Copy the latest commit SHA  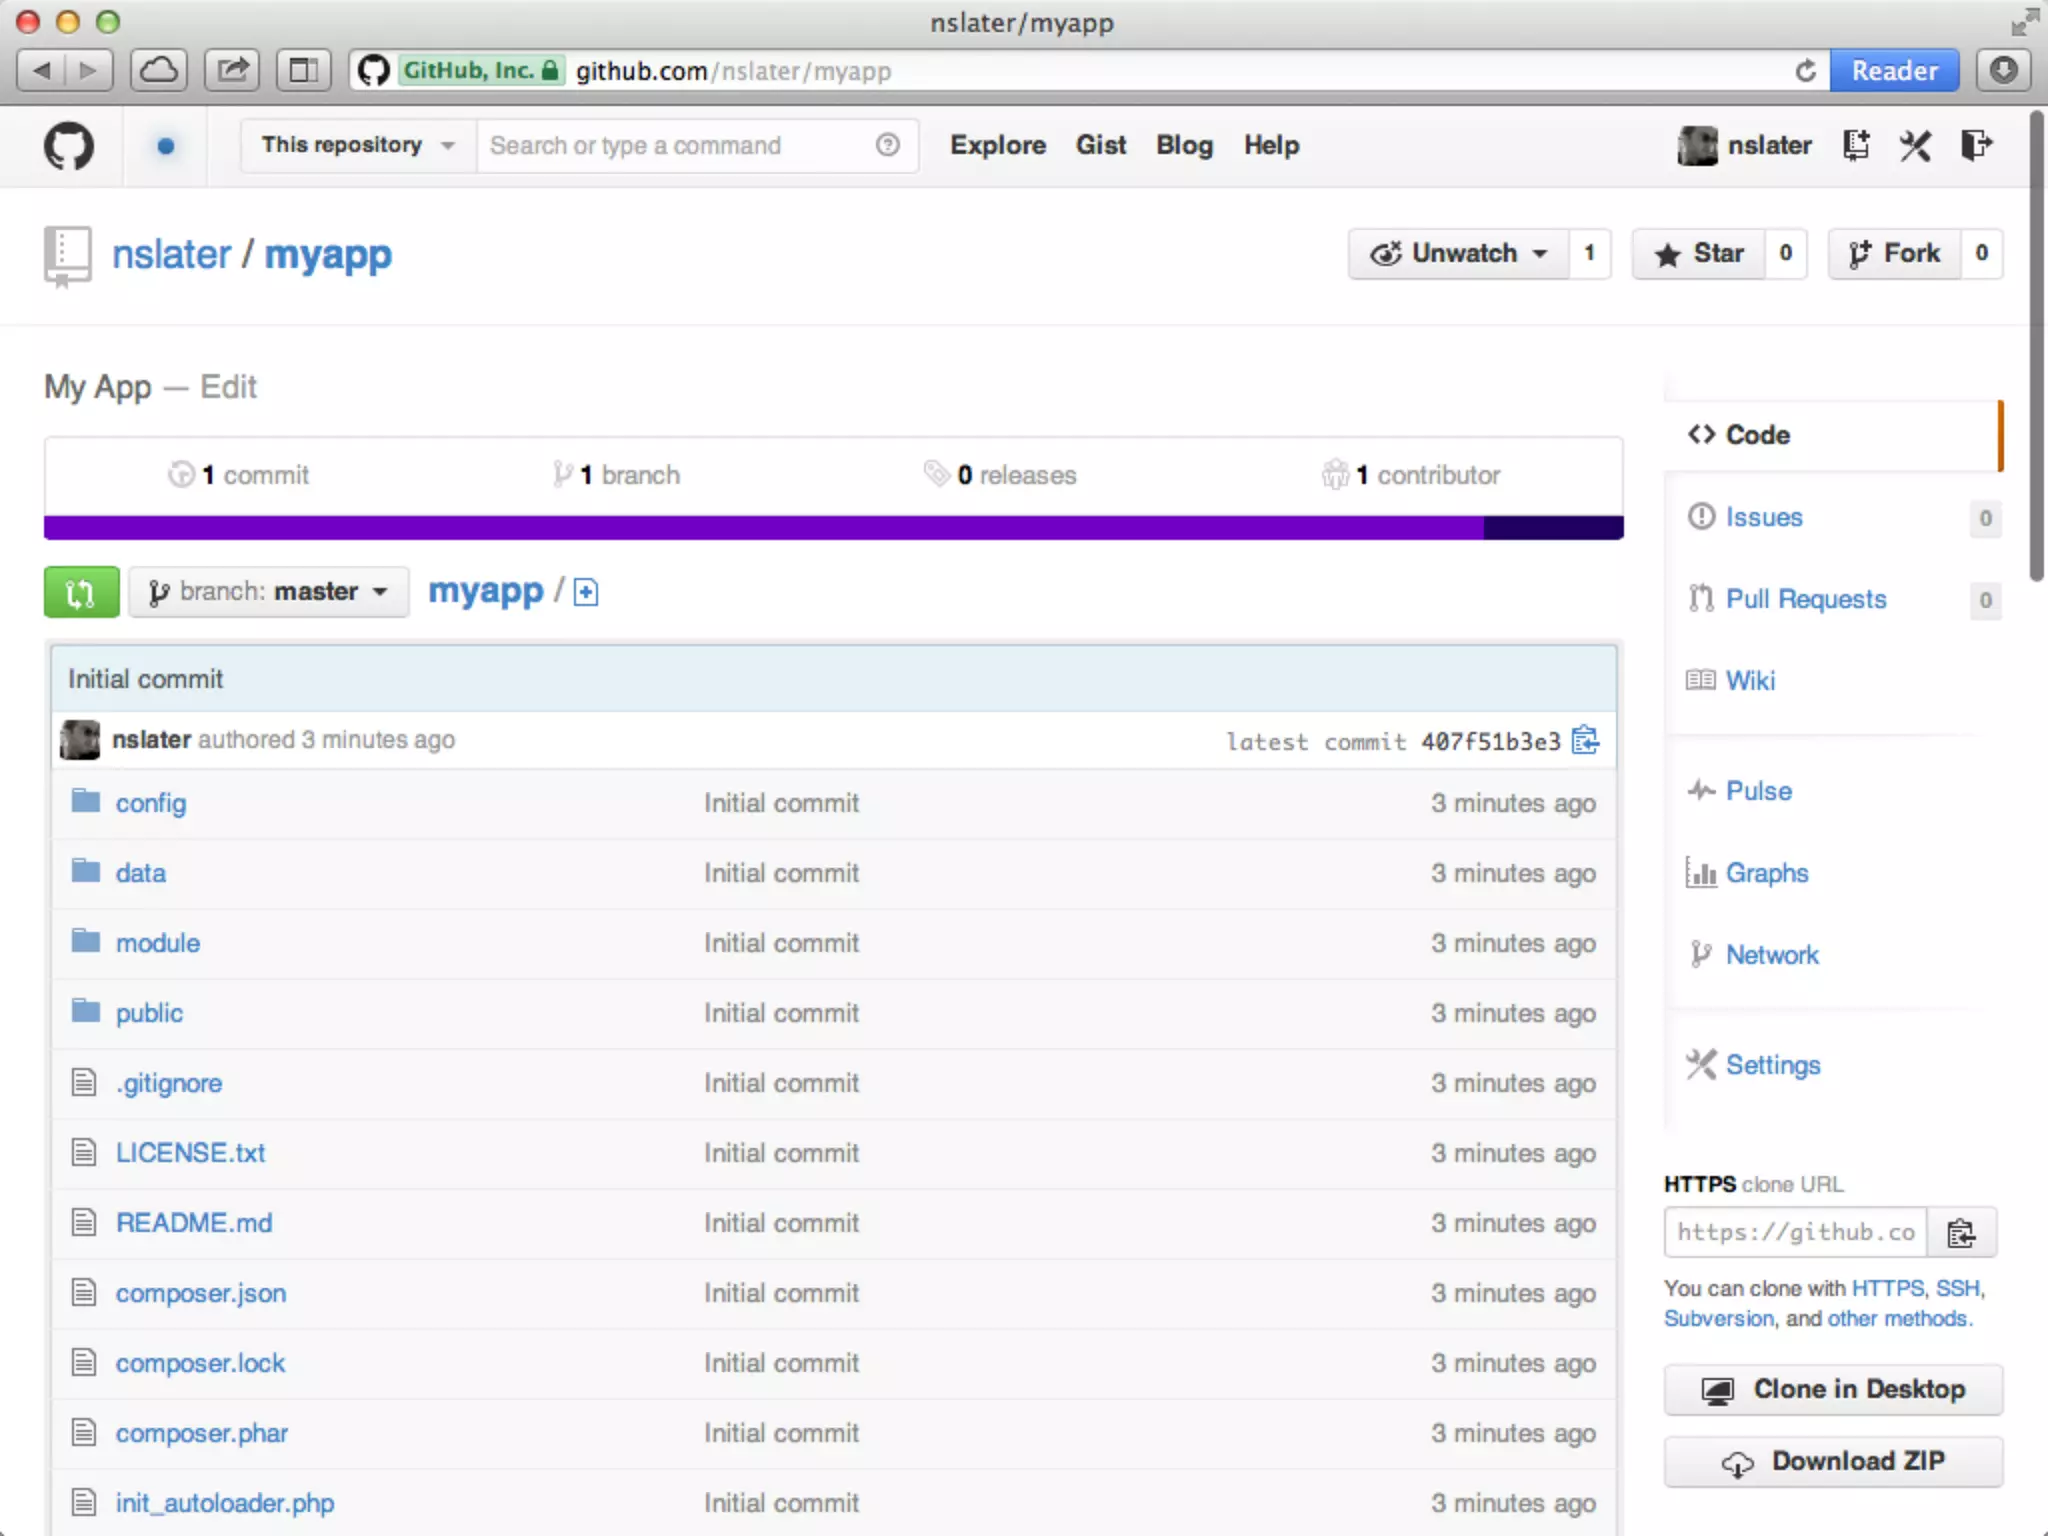(1585, 740)
